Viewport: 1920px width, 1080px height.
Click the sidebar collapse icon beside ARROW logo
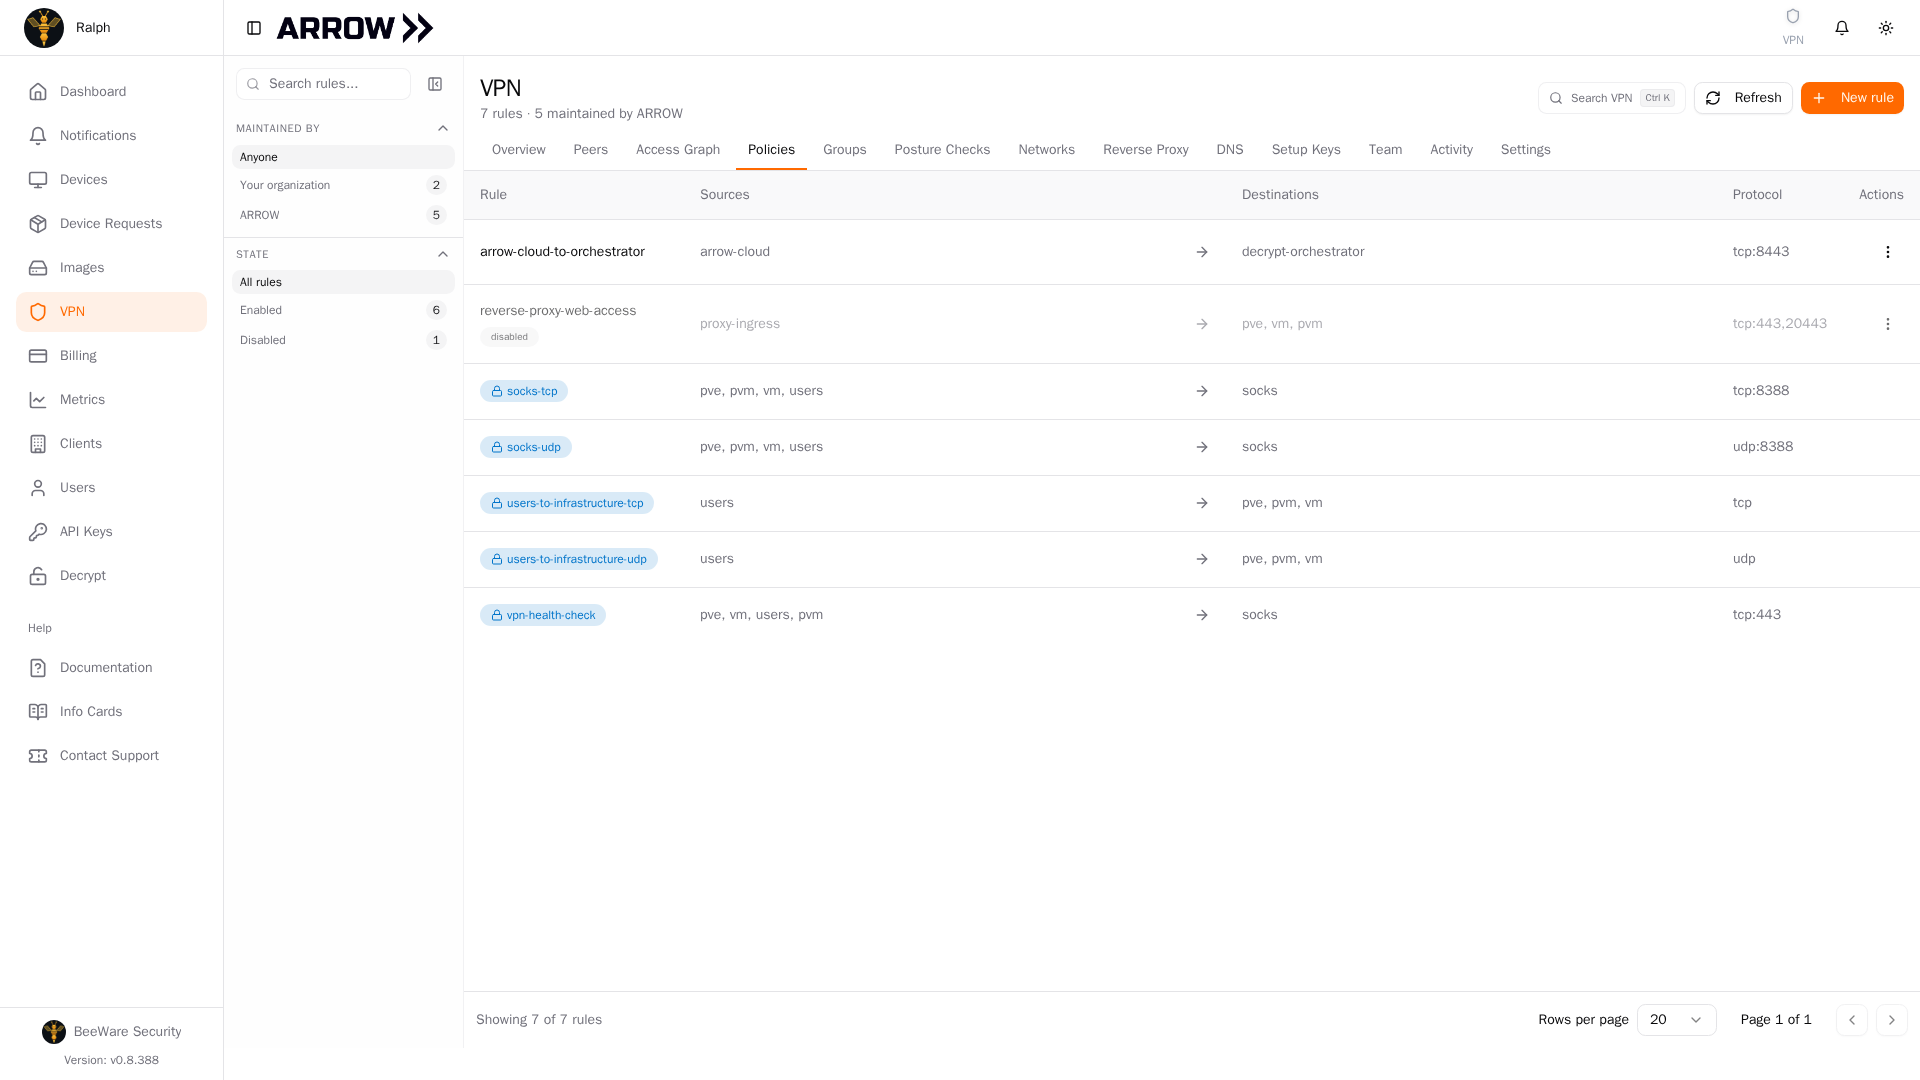pos(254,28)
